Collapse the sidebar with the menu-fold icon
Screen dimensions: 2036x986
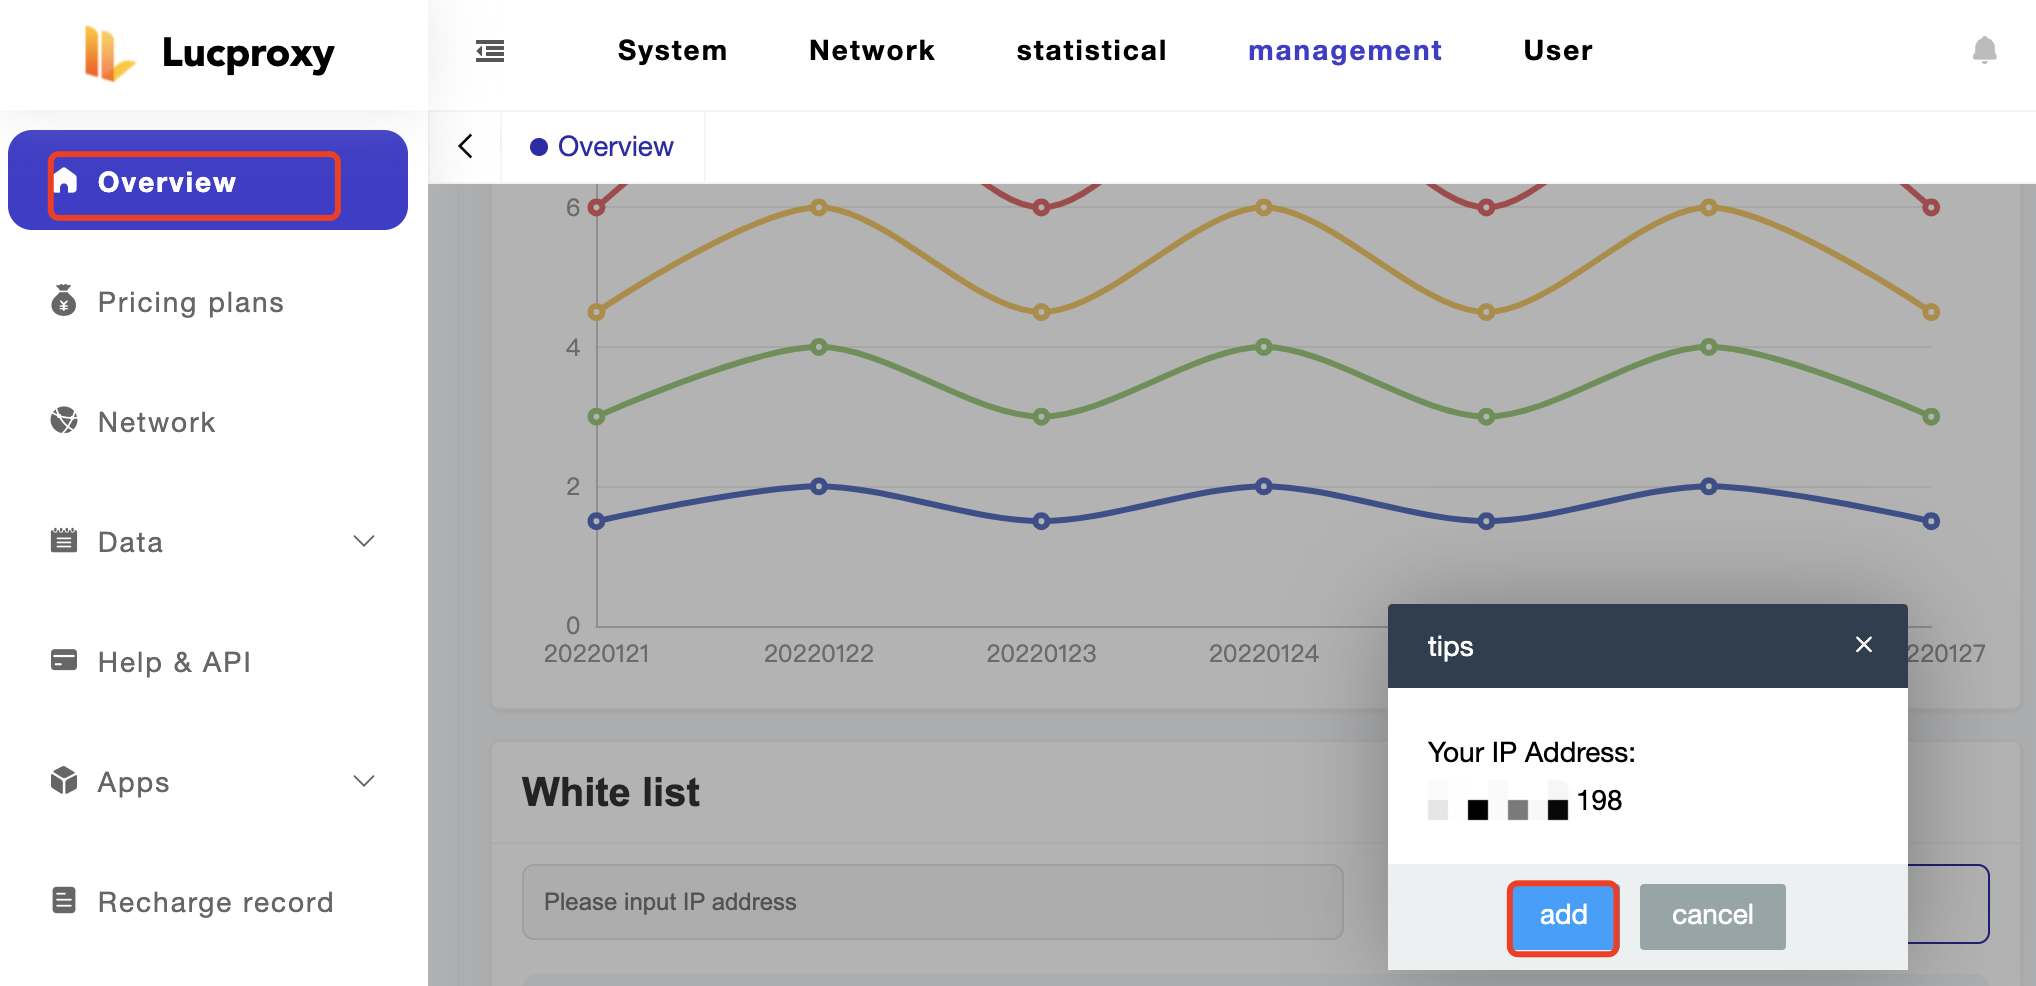(x=490, y=51)
